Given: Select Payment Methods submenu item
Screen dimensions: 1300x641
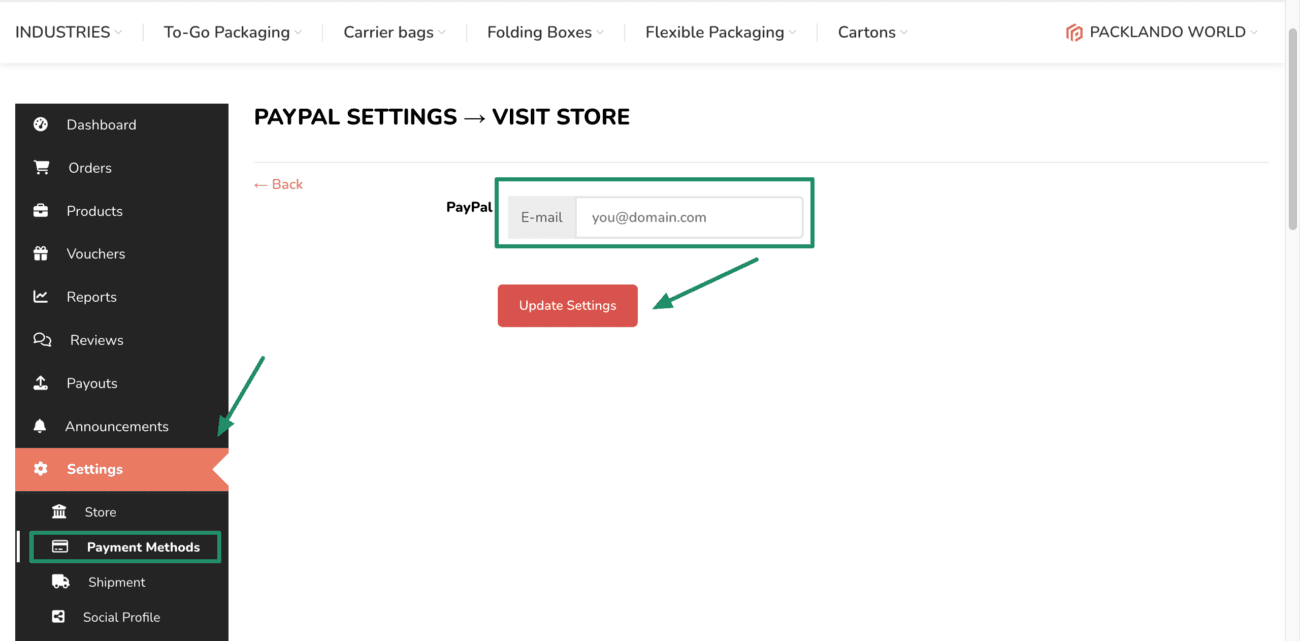Looking at the screenshot, I should tap(124, 547).
